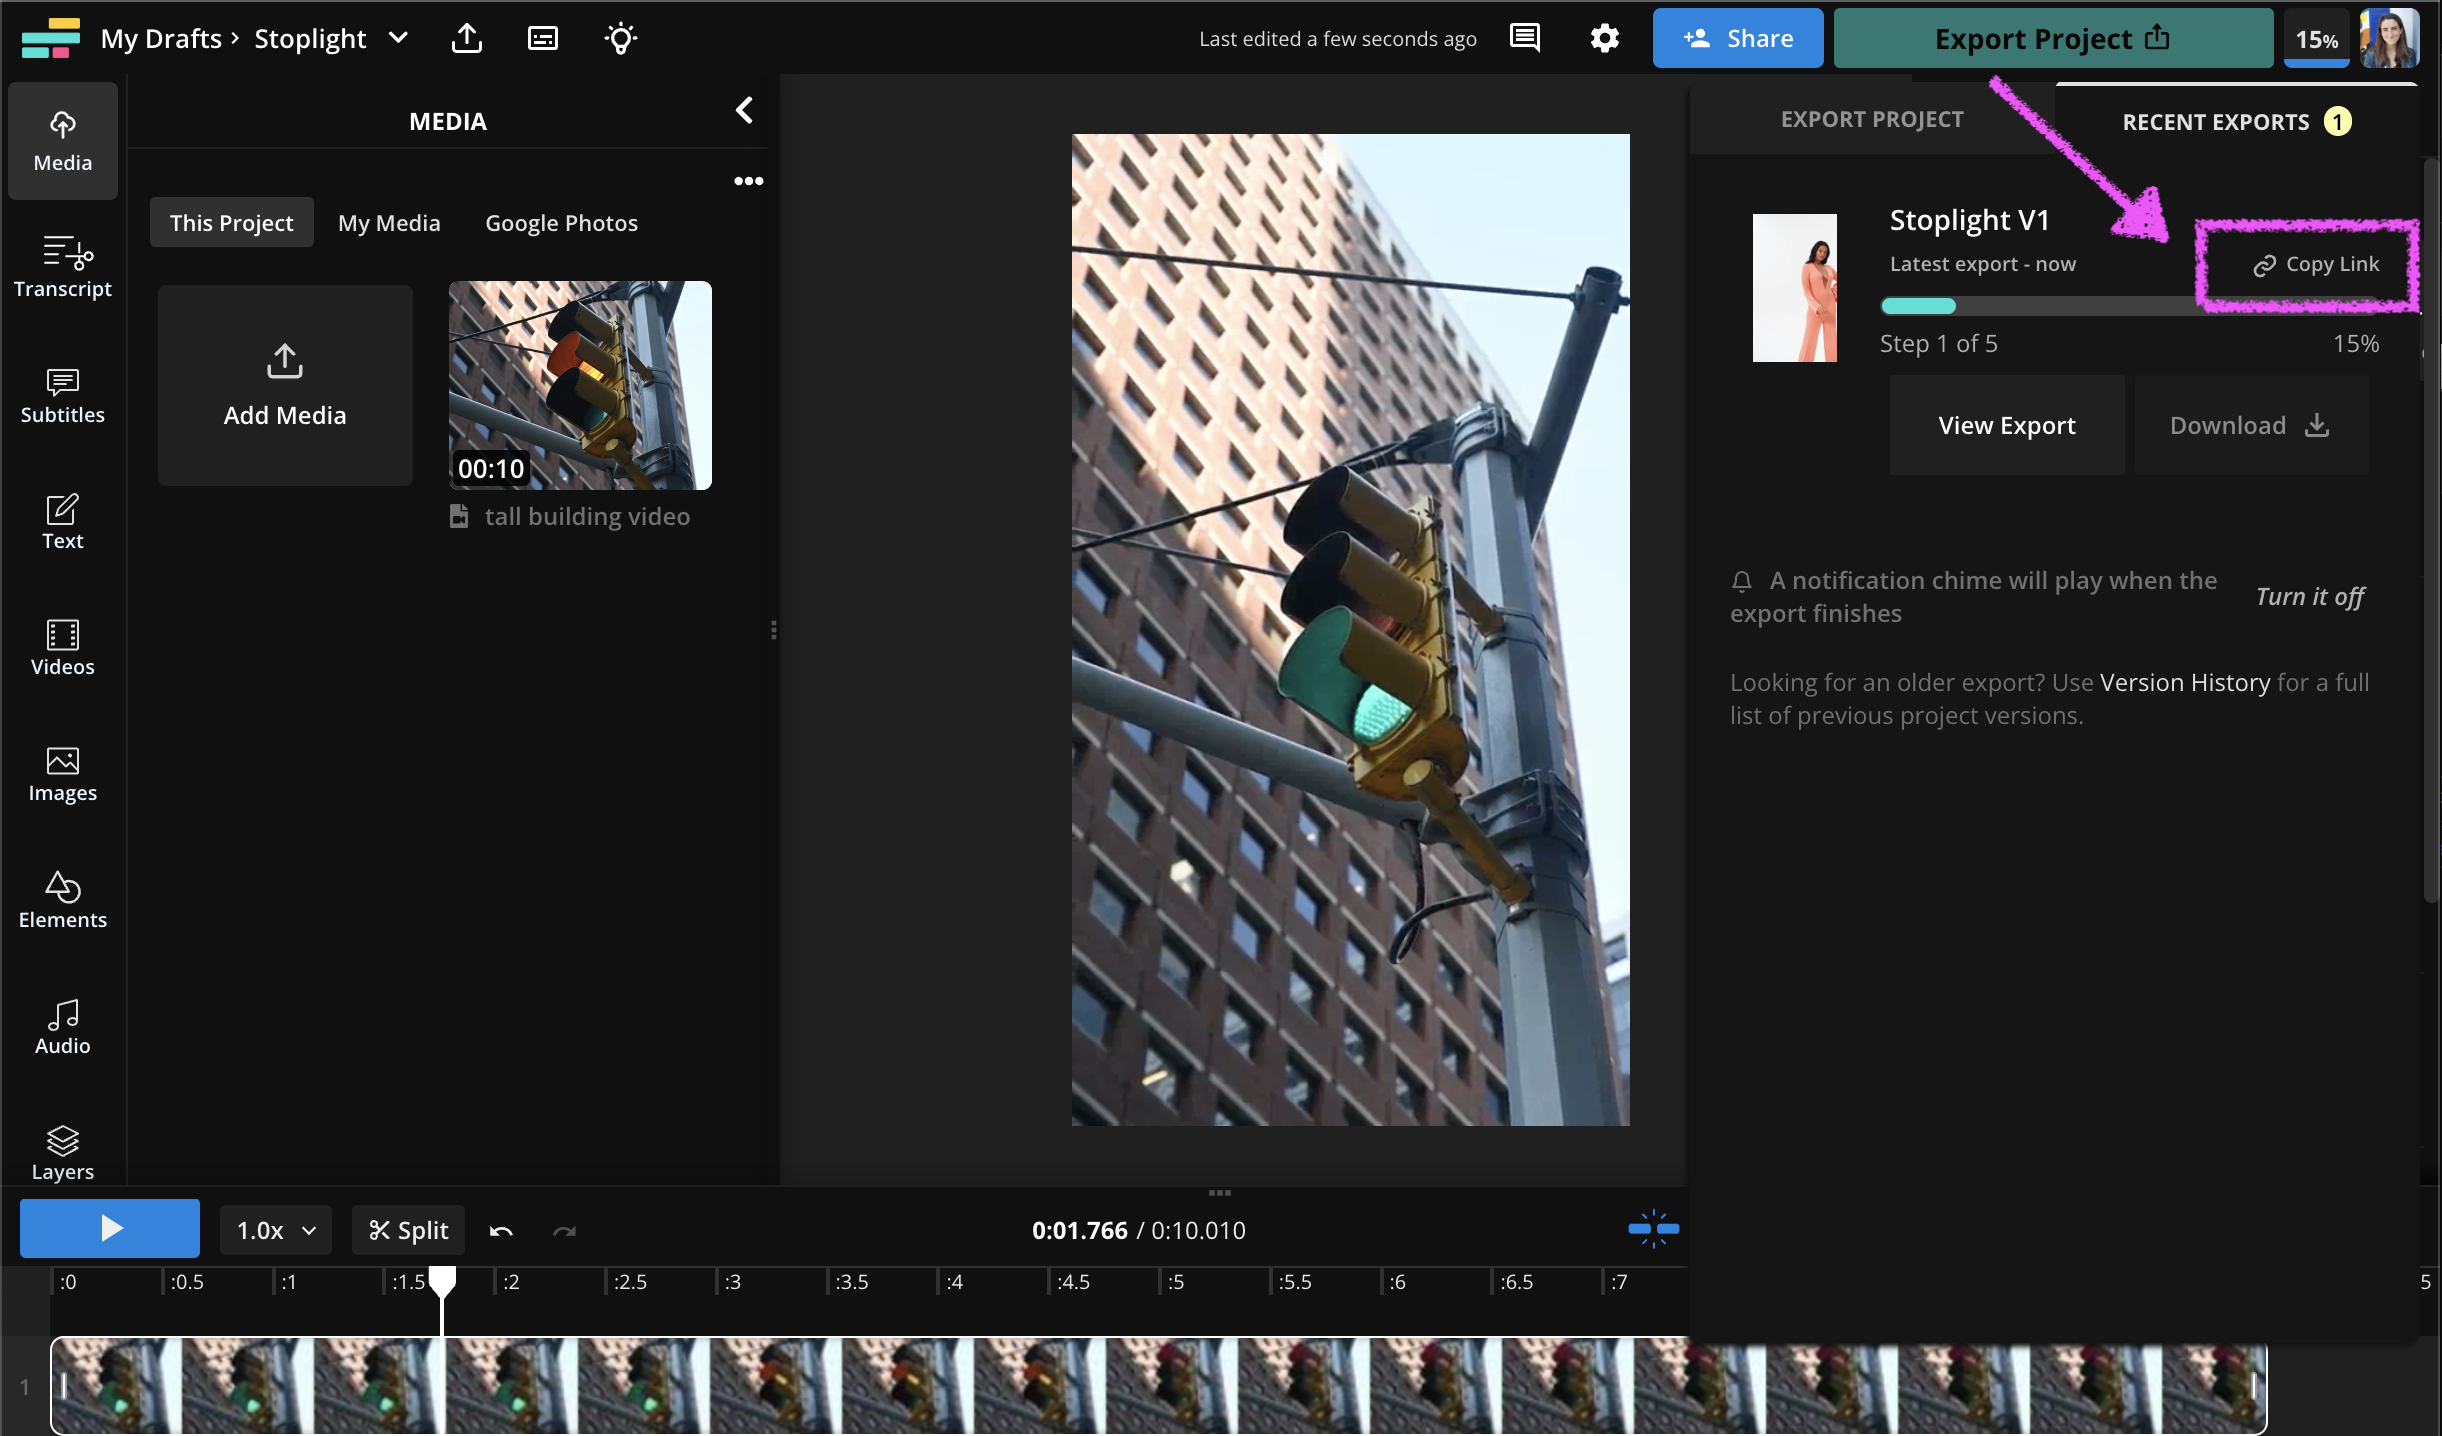Click the upload icon in top bar

466,39
